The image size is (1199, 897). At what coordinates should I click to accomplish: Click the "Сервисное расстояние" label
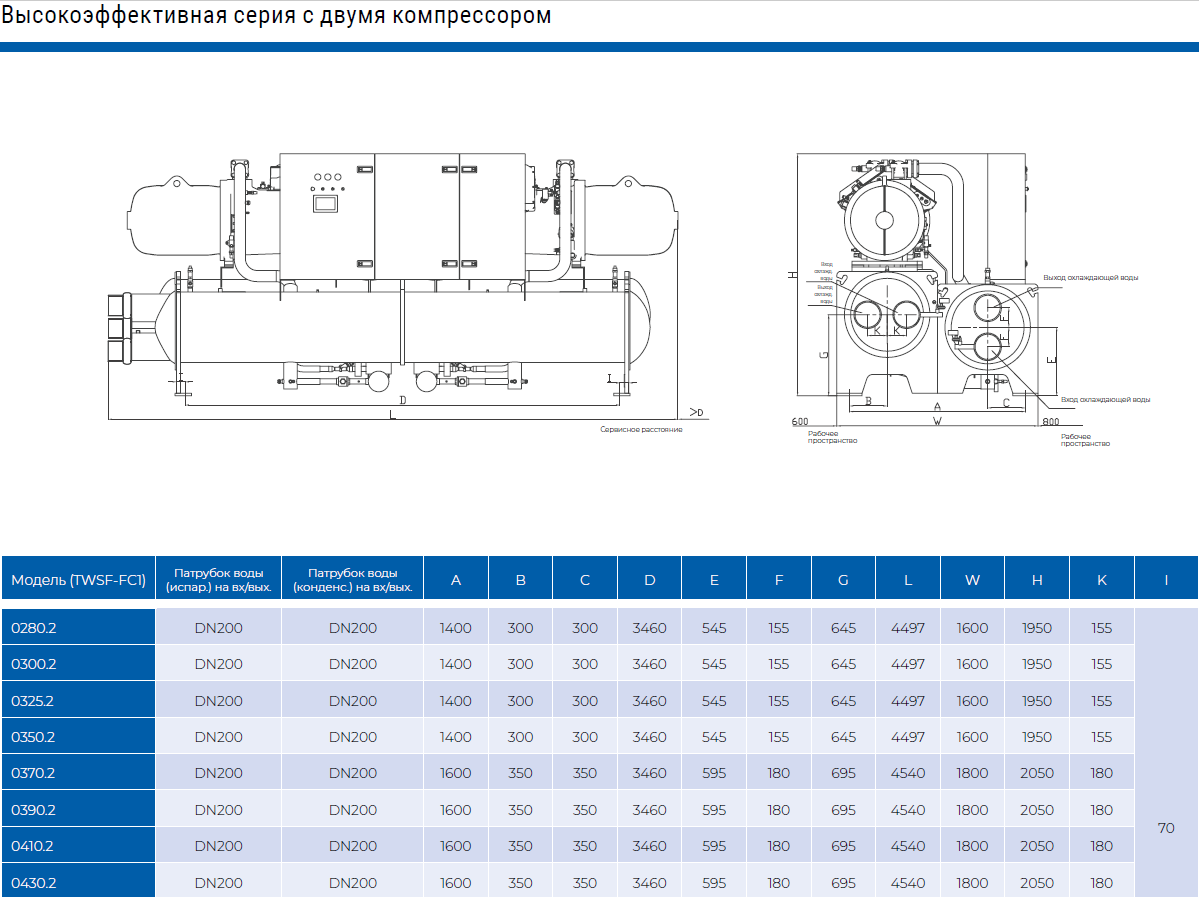(641, 429)
